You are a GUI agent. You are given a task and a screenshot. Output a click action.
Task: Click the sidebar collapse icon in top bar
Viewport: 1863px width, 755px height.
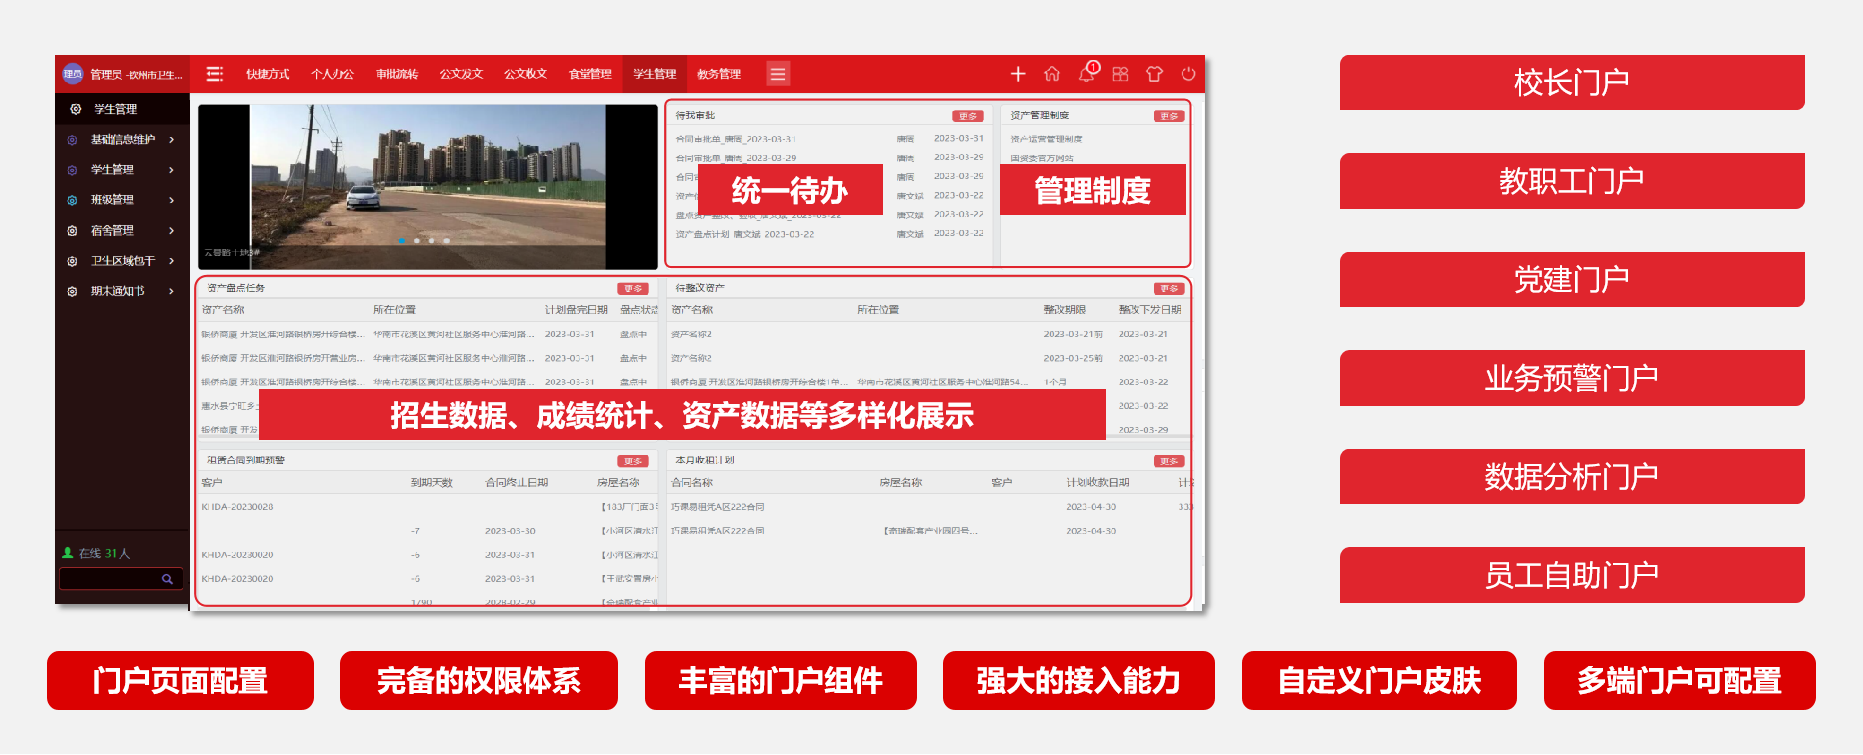[x=214, y=74]
